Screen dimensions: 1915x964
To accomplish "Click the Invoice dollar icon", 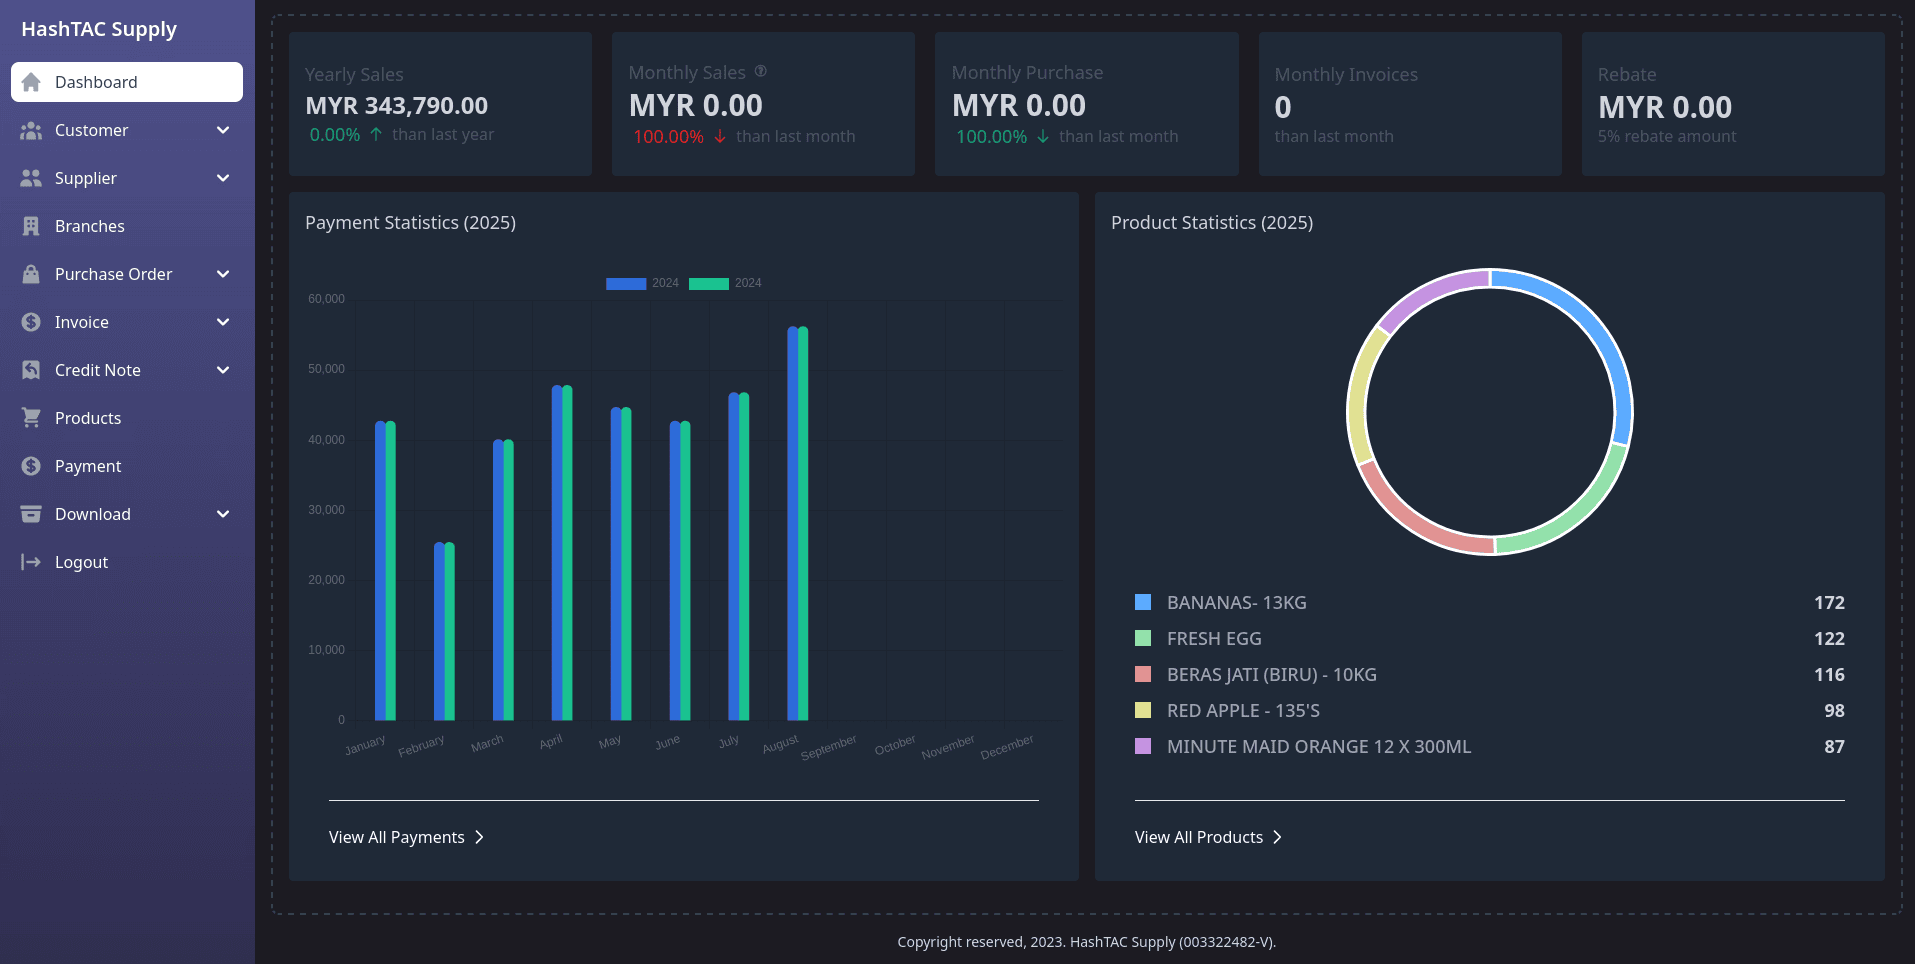I will [x=31, y=322].
